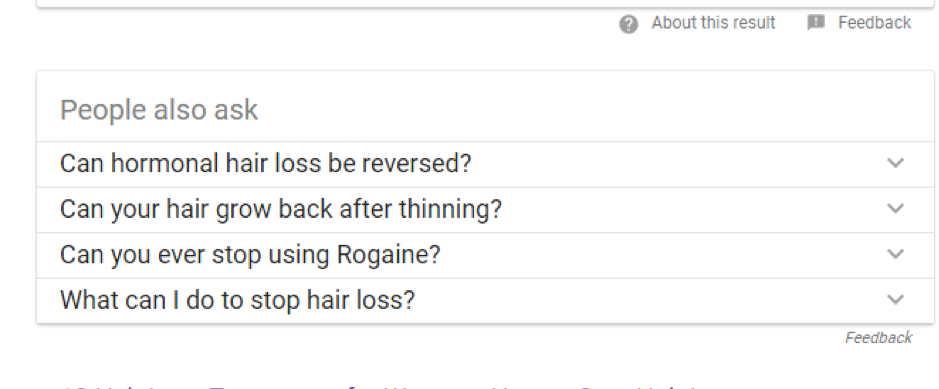Open 'Can hormonal hair loss be reversed?' question
Image resolution: width=939 pixels, height=389 pixels.
point(477,164)
